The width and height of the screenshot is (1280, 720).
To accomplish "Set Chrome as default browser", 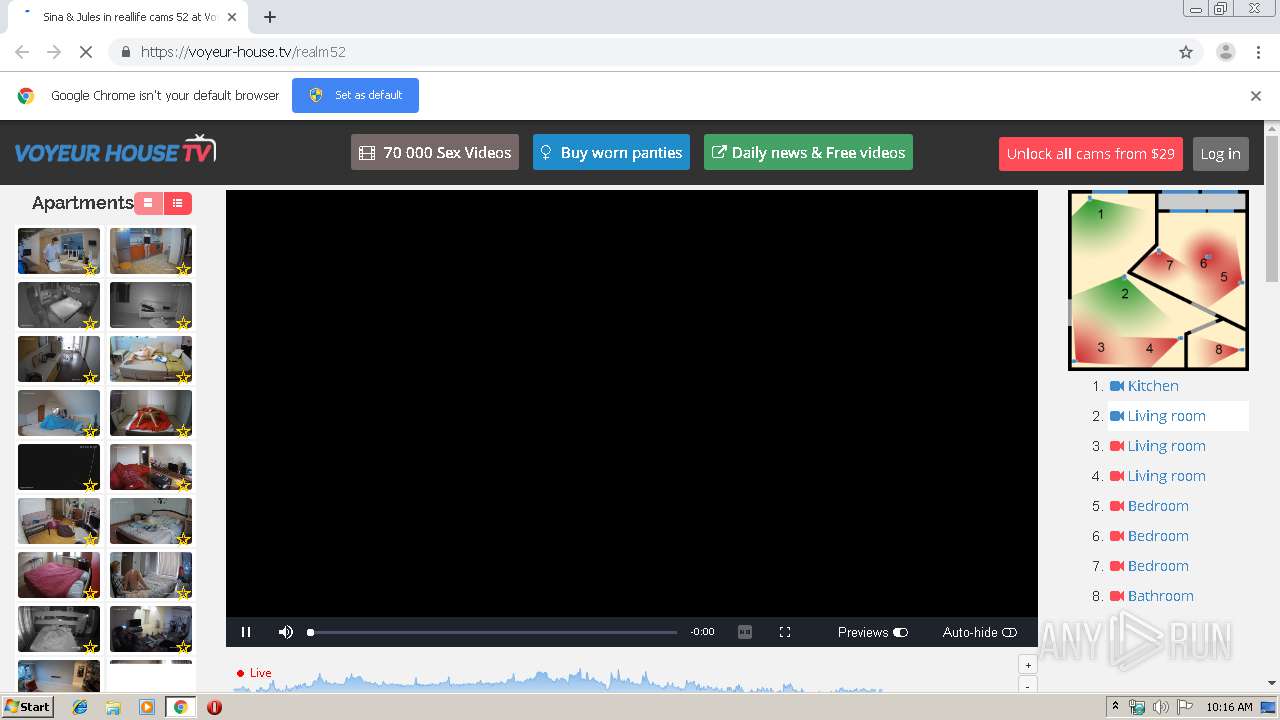I will pyautogui.click(x=355, y=96).
